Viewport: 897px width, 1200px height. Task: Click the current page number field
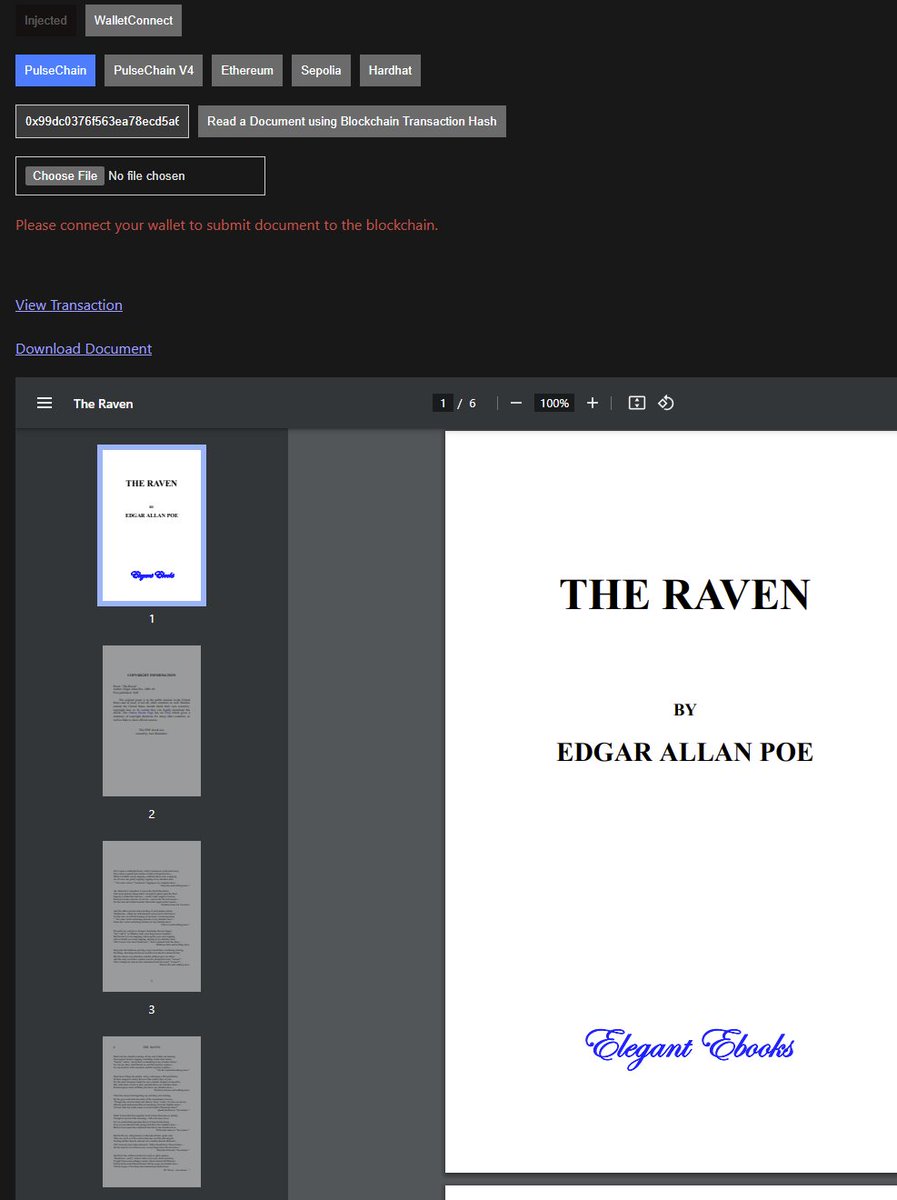pyautogui.click(x=442, y=403)
